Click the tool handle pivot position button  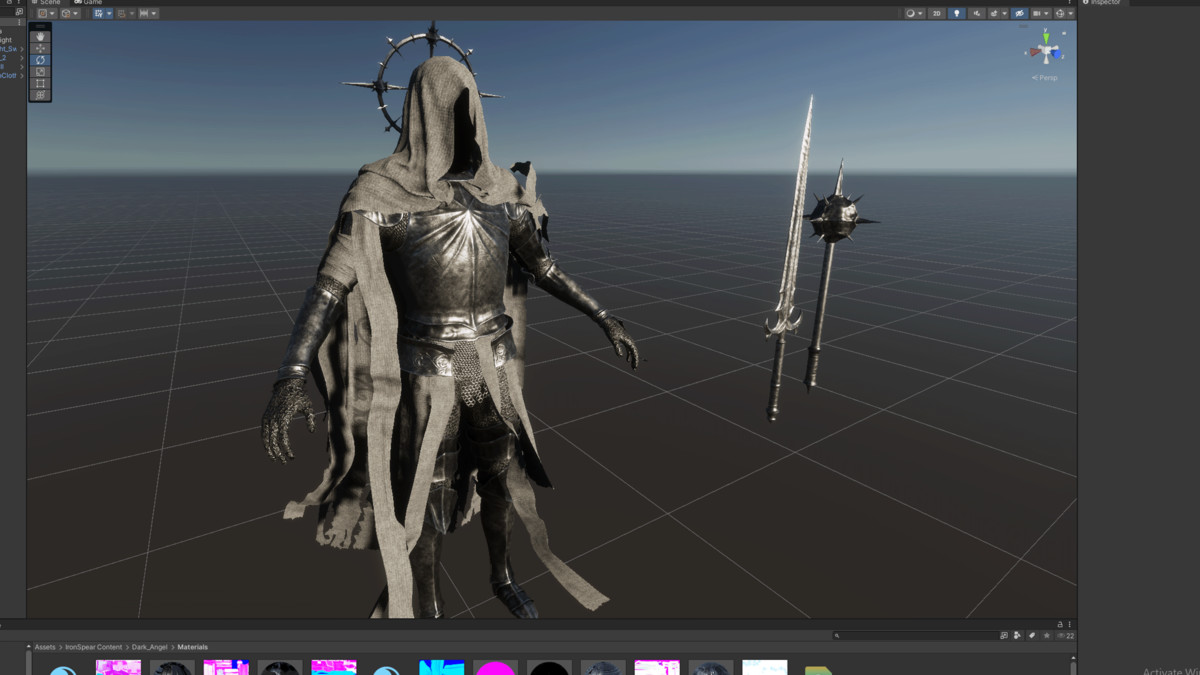(43, 13)
